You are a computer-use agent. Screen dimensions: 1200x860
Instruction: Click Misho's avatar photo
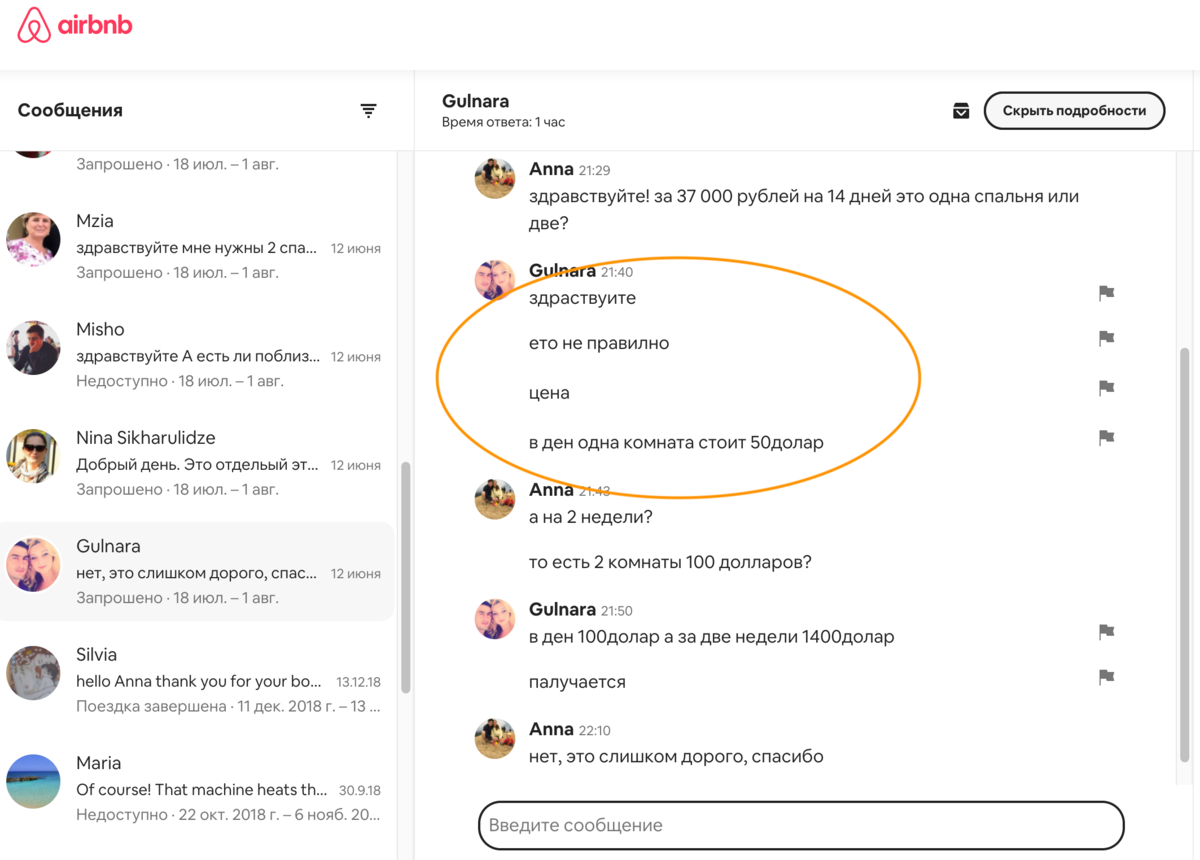(x=33, y=347)
